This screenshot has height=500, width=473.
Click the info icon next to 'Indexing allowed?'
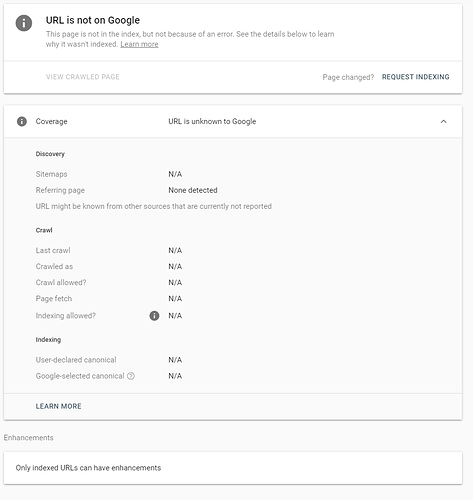pyautogui.click(x=154, y=315)
